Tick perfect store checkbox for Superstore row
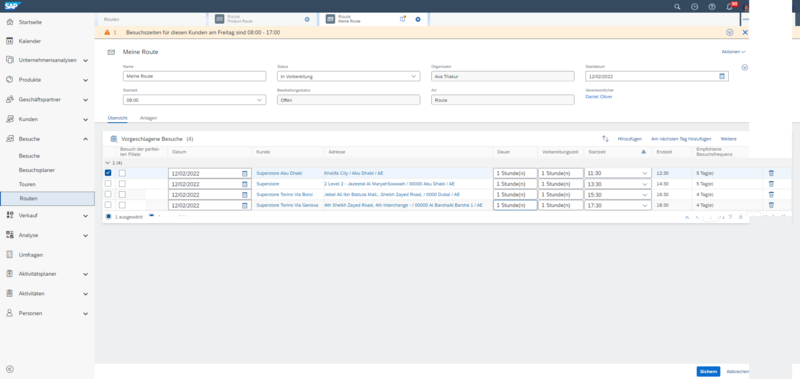Viewport: 800px width, 379px height. pyautogui.click(x=122, y=184)
